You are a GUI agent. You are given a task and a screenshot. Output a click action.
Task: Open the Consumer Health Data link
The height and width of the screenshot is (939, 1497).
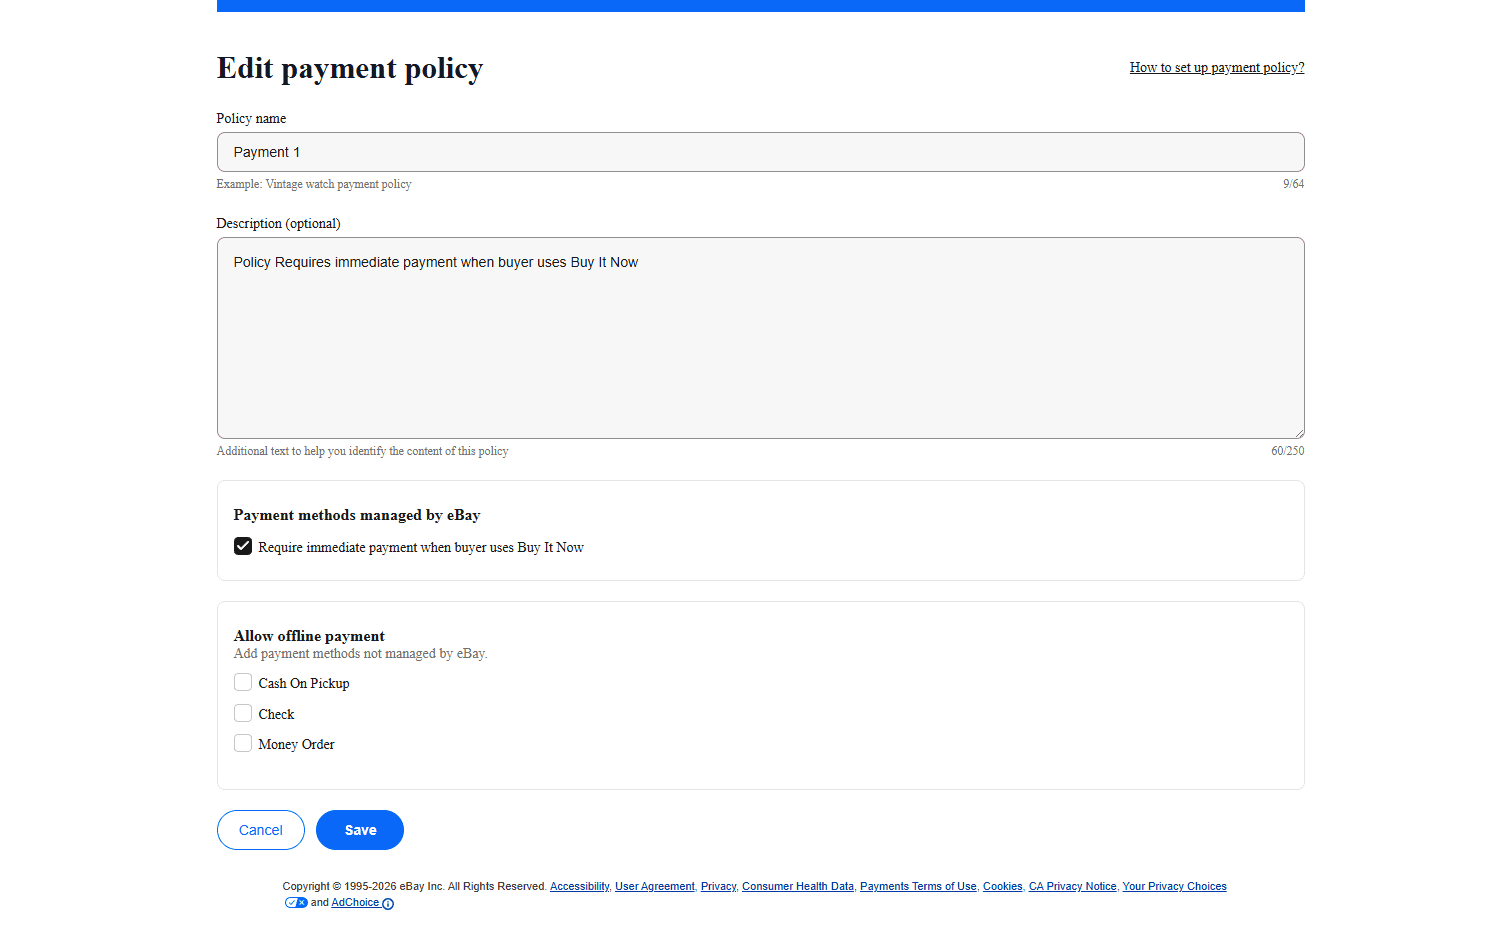point(797,886)
